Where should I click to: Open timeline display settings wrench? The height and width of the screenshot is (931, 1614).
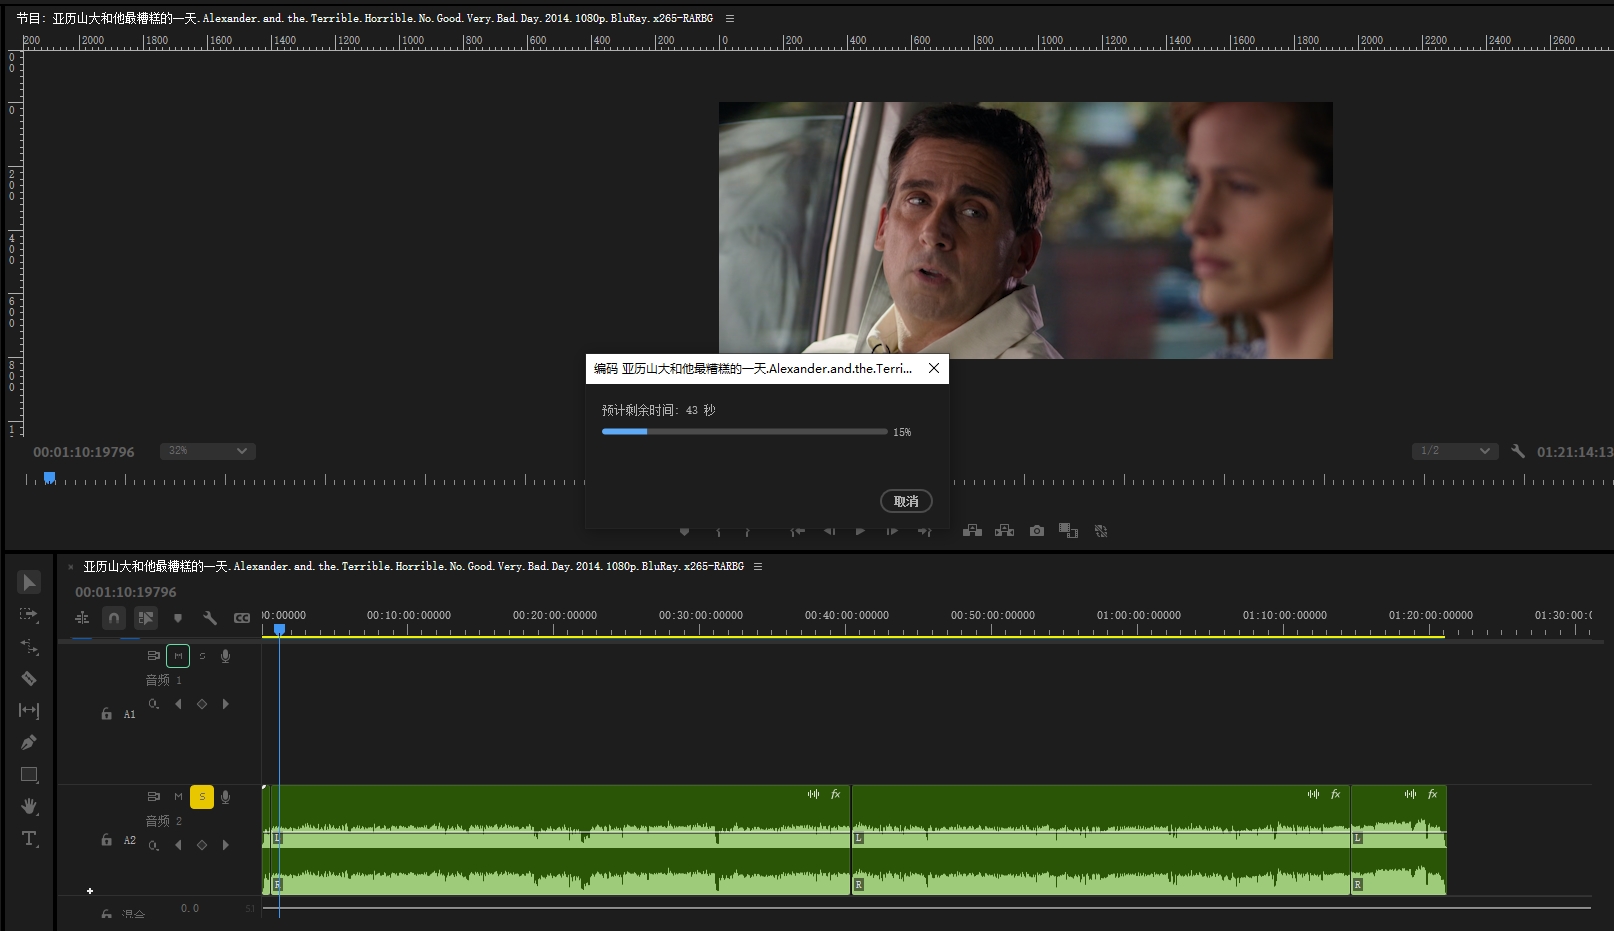tap(210, 618)
